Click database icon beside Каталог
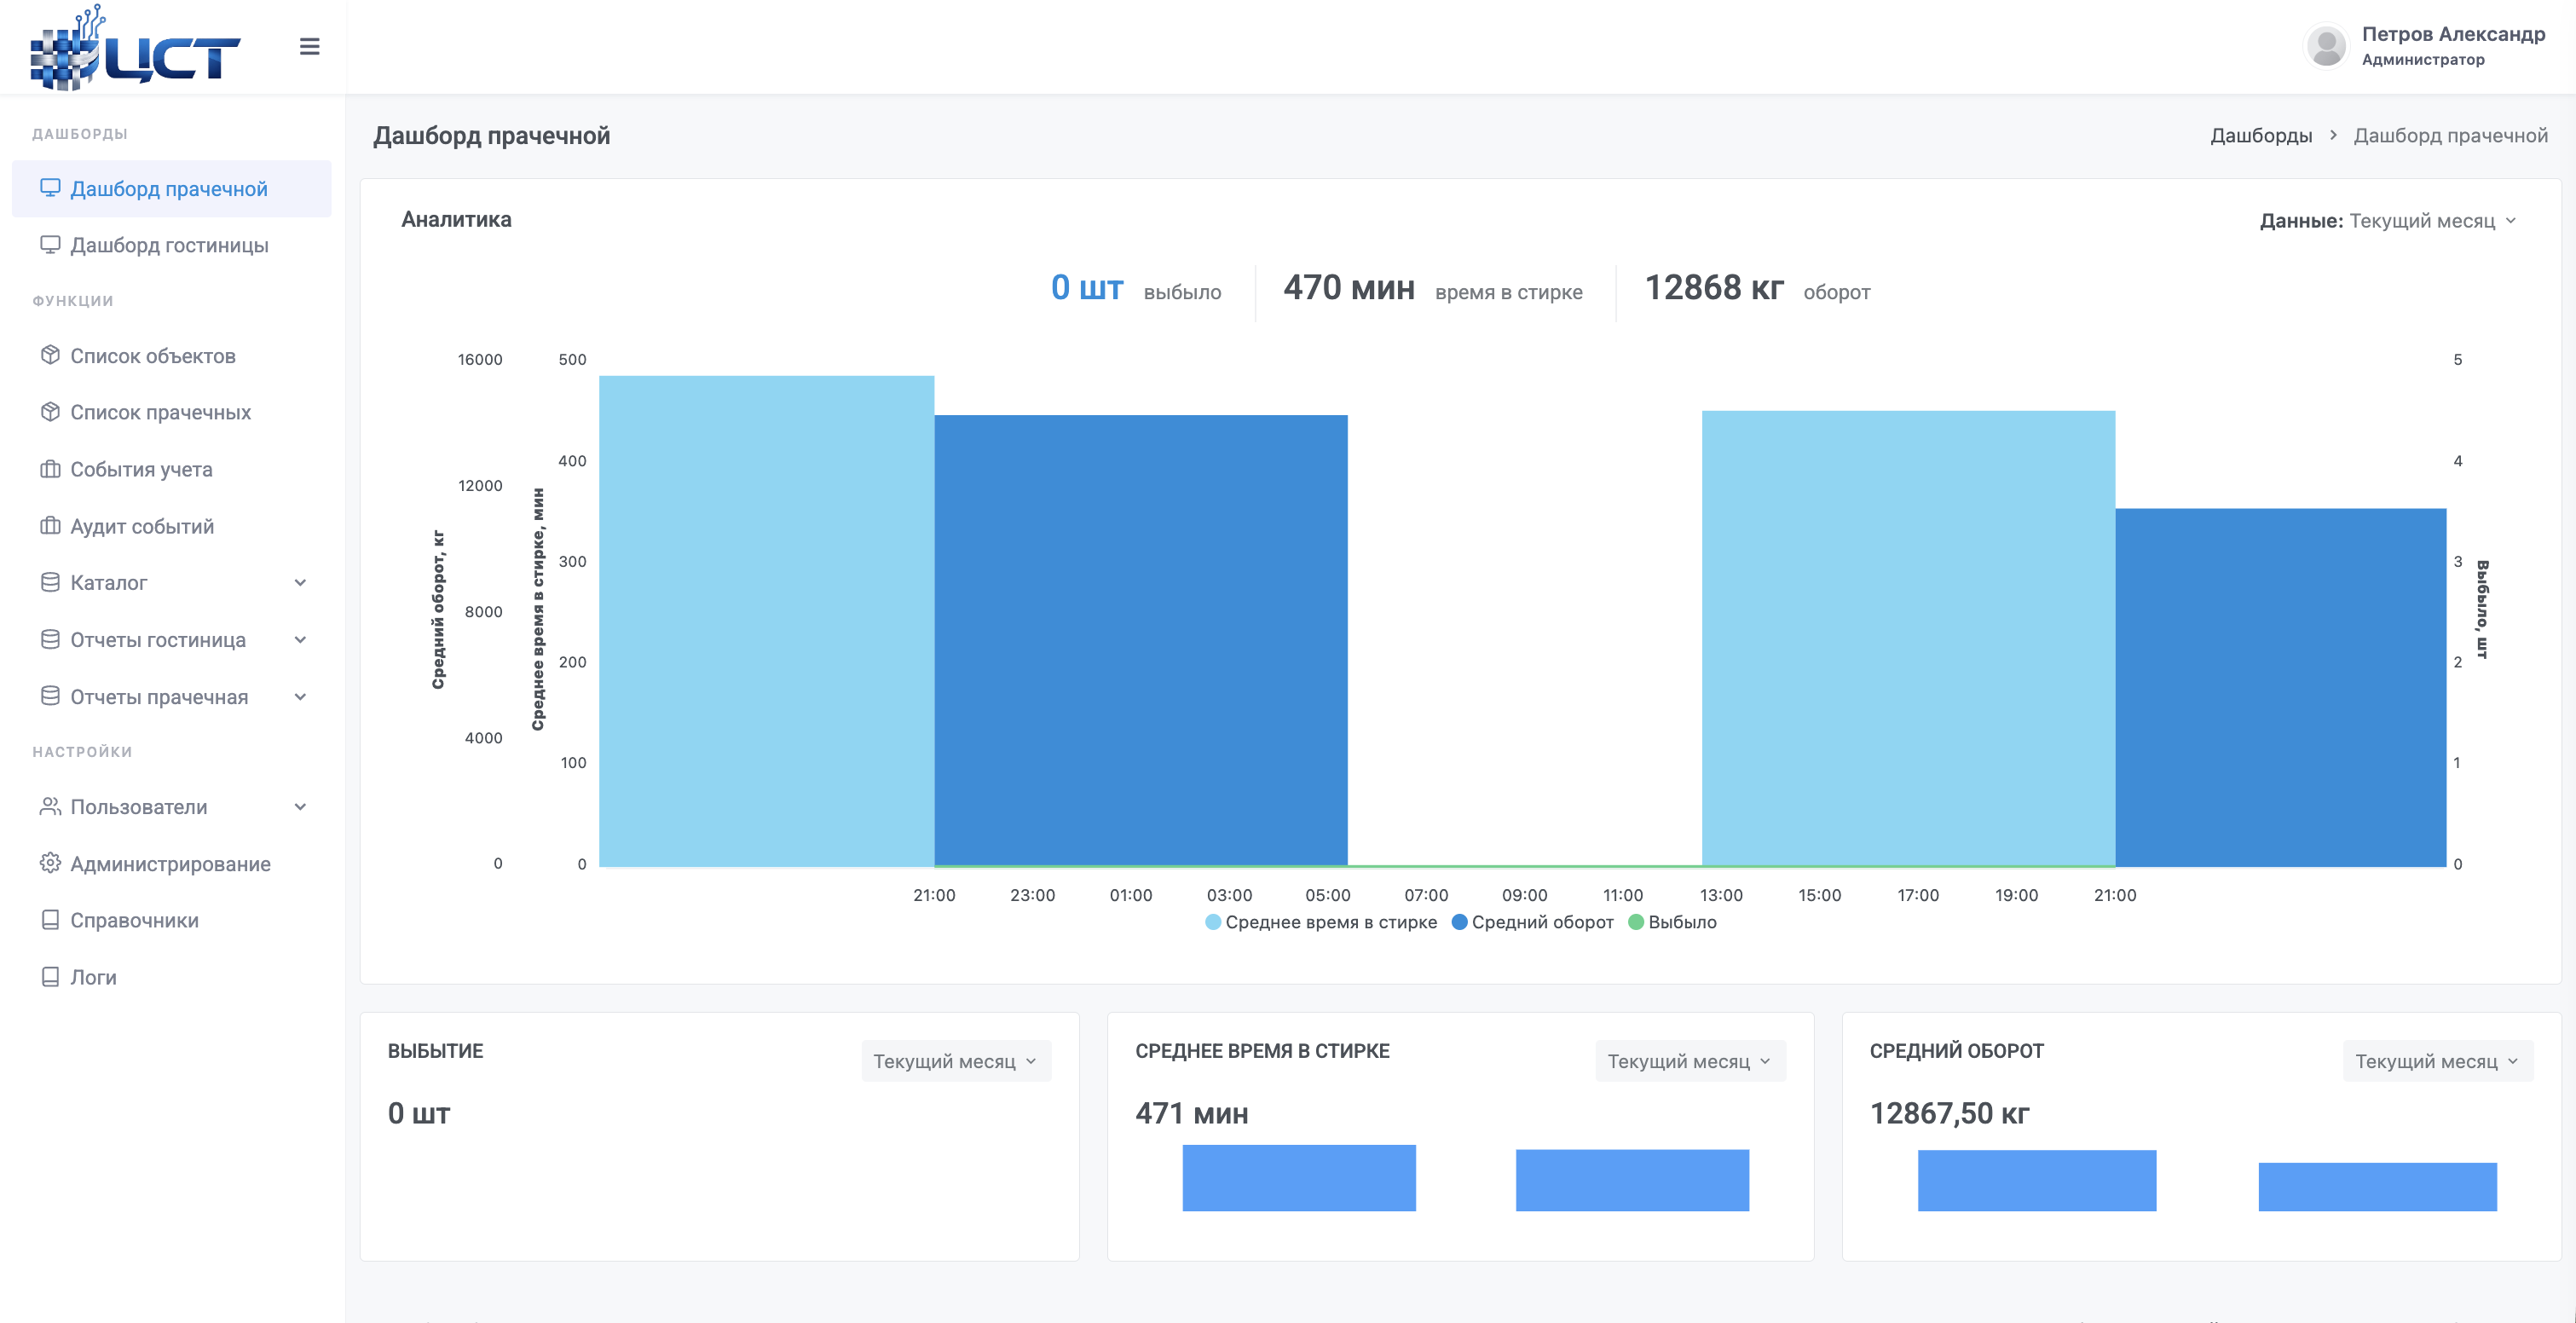Viewport: 2576px width, 1323px height. click(50, 582)
